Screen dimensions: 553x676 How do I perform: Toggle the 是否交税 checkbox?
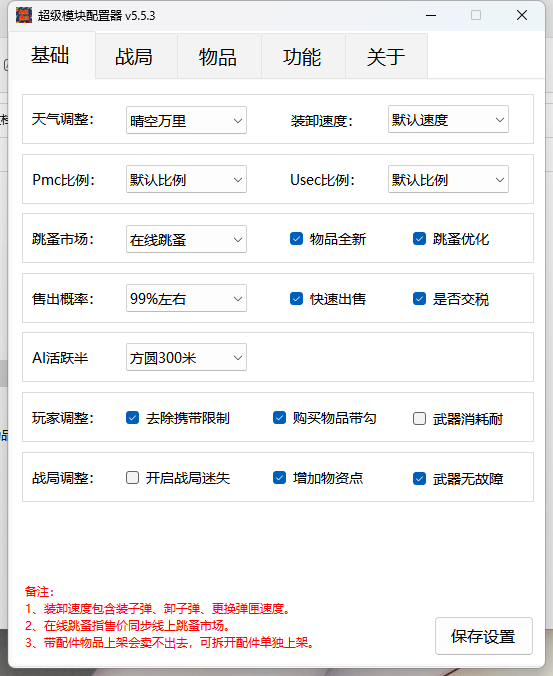419,298
